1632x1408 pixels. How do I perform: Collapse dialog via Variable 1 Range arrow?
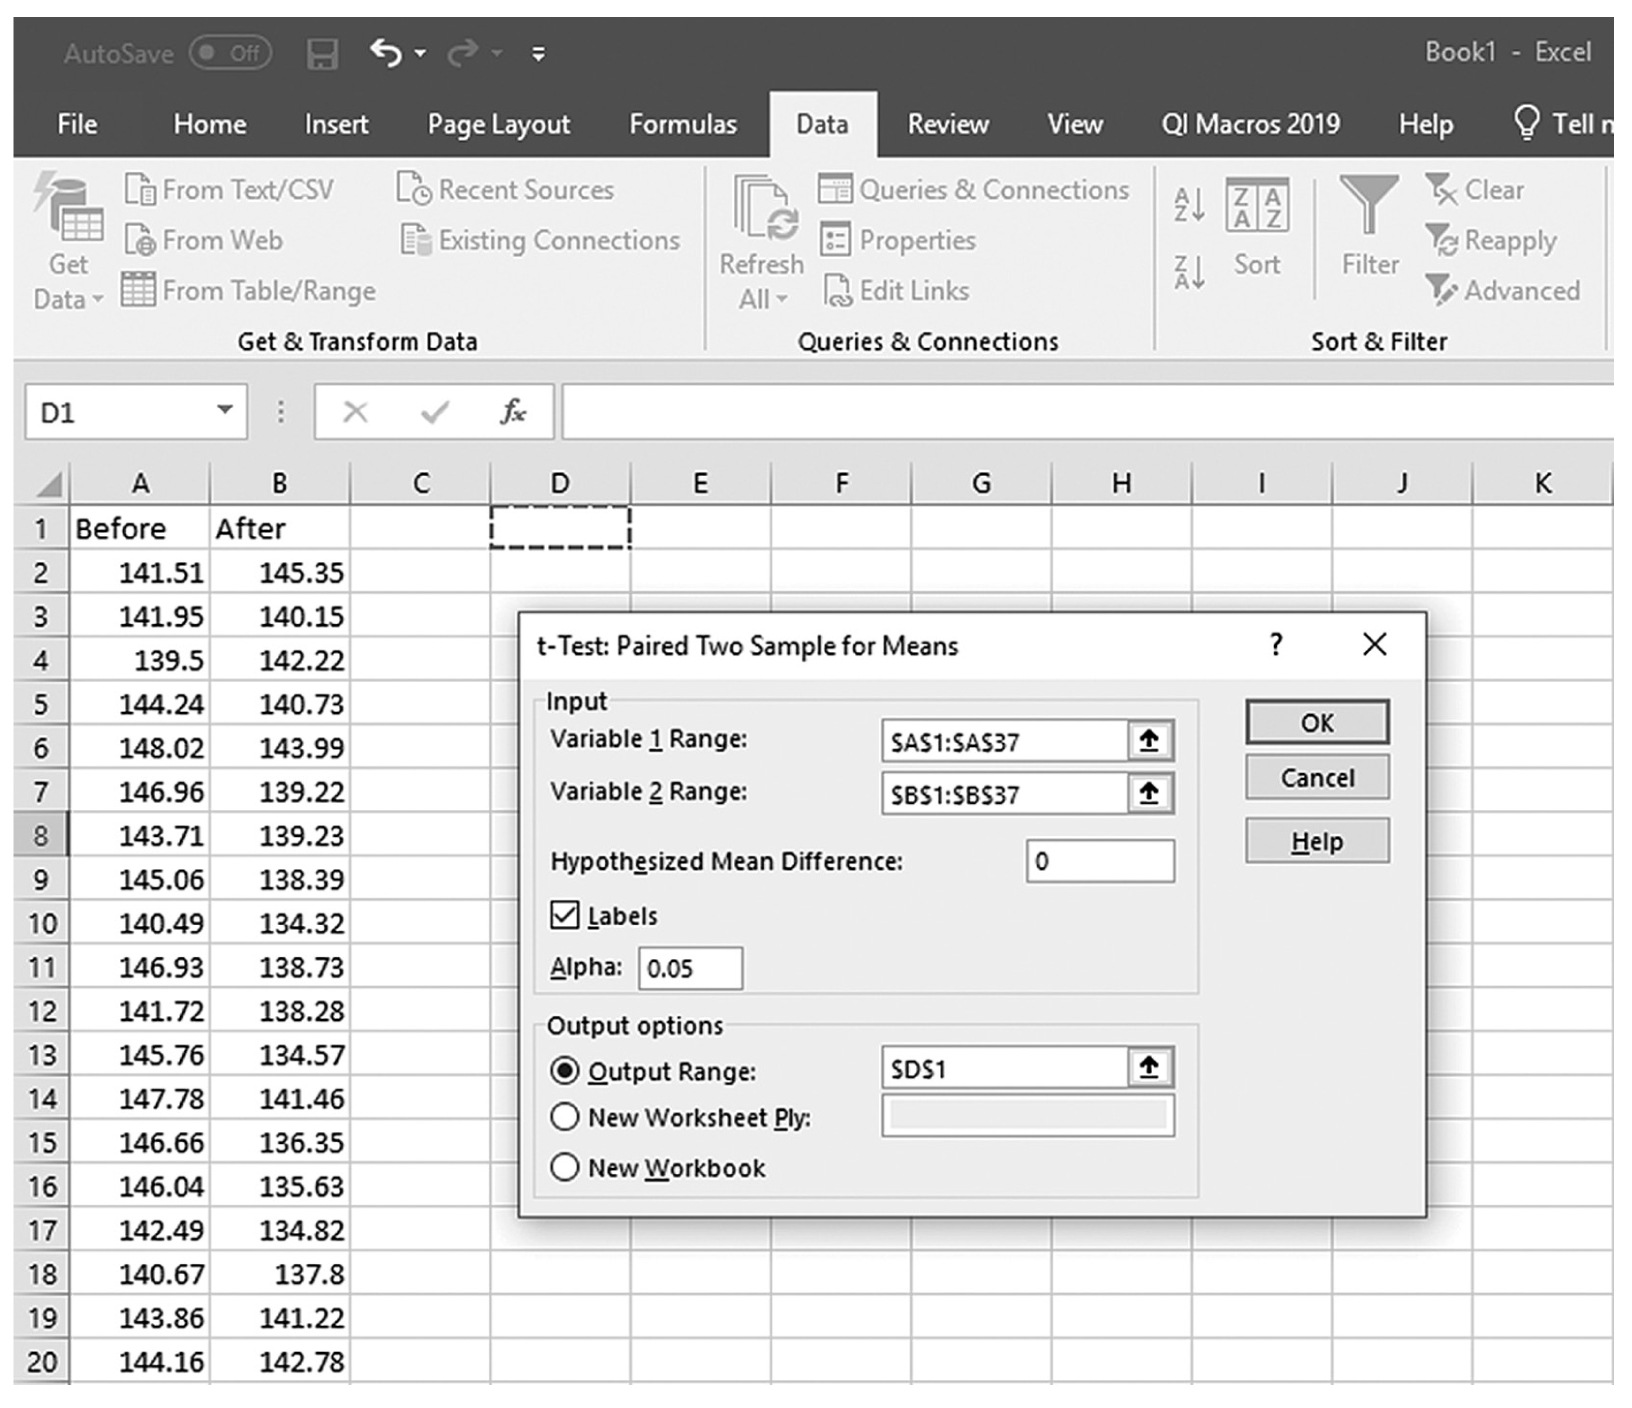1149,741
